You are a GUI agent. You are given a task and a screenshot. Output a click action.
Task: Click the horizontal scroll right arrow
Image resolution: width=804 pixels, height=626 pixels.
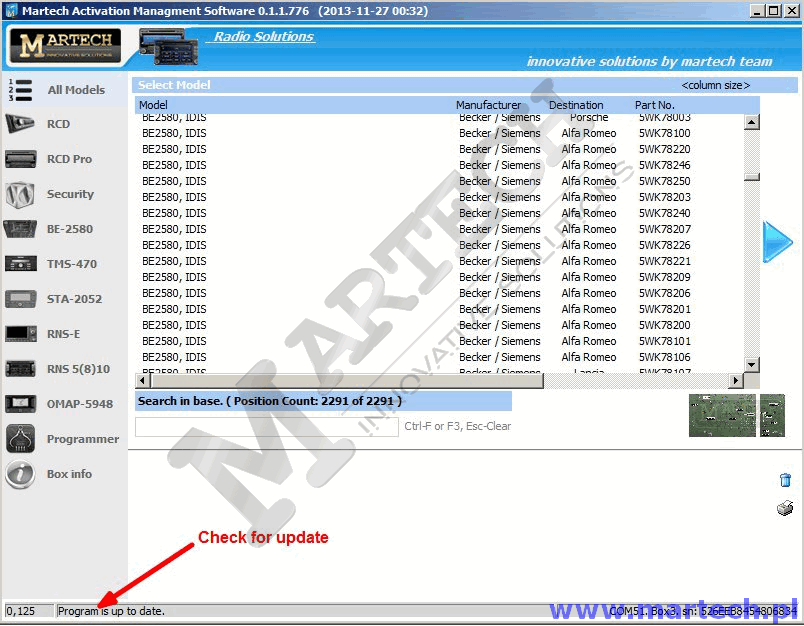tap(736, 380)
